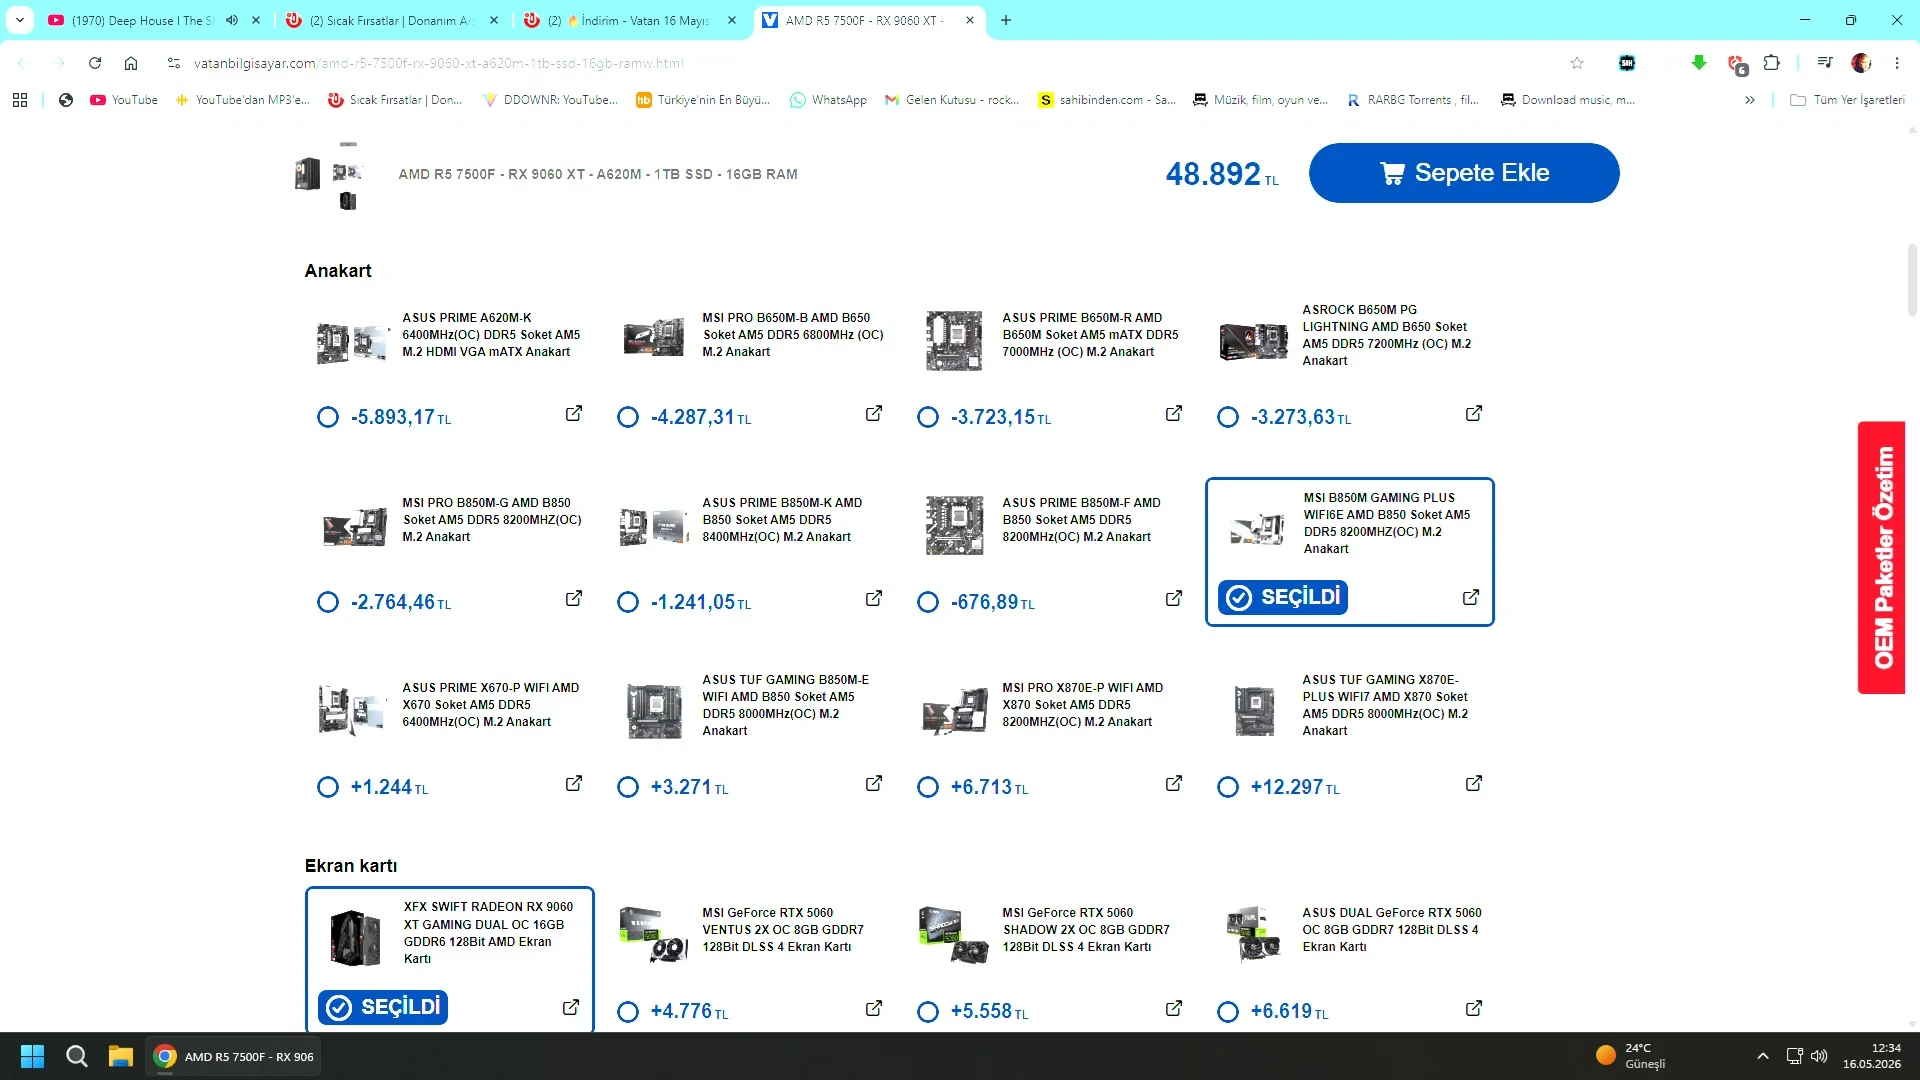Open external link for MSI B850M GAMING PLUS

(x=1471, y=597)
